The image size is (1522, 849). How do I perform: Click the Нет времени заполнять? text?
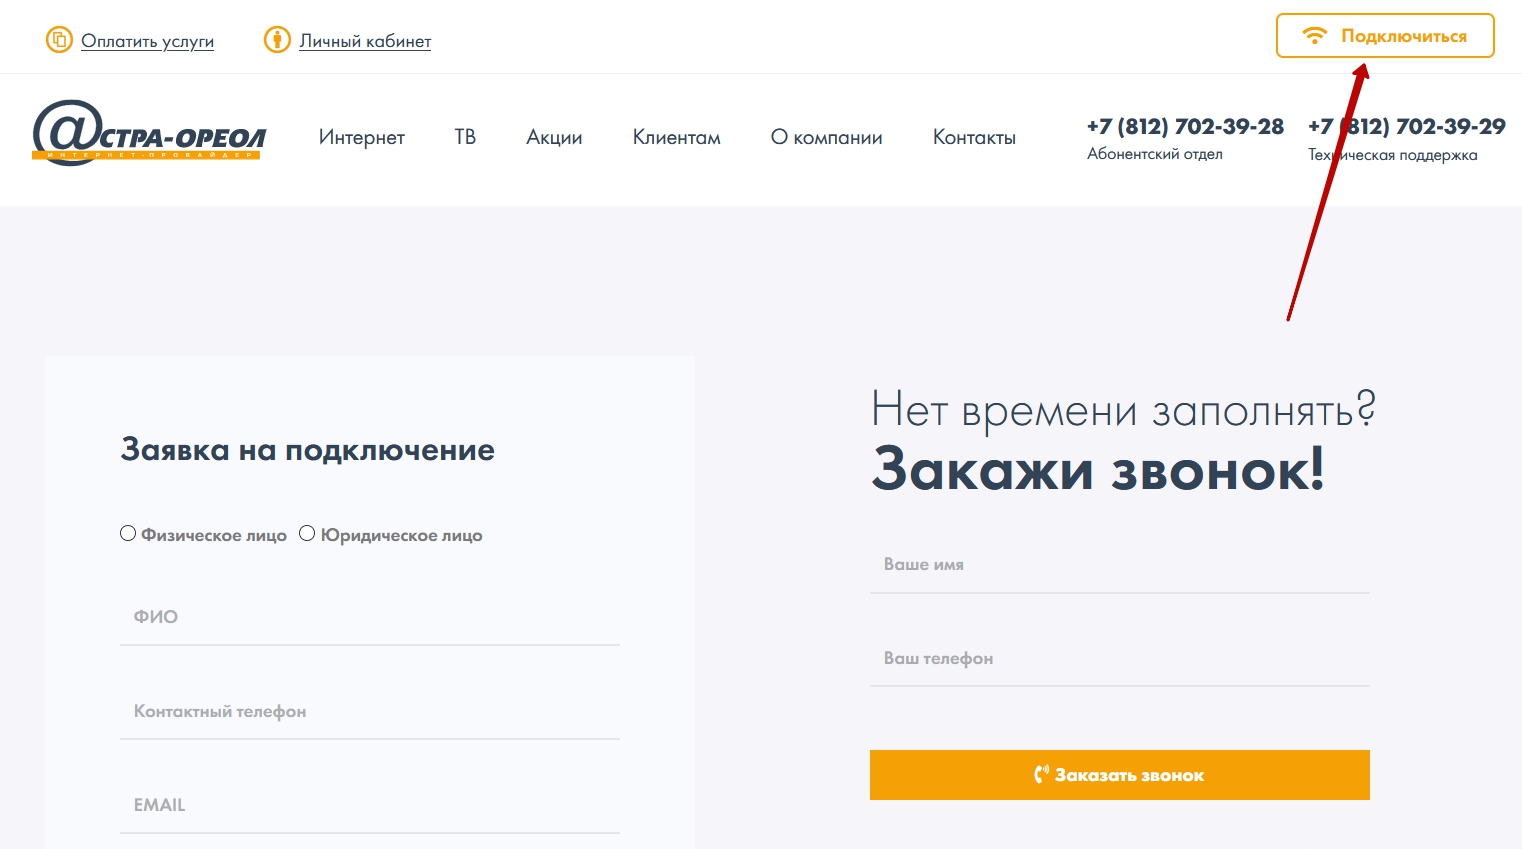coord(1124,410)
